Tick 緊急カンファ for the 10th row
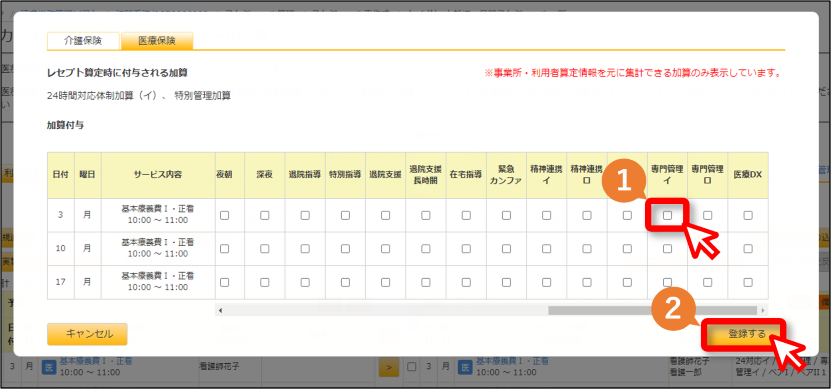Viewport: 831px width, 389px height. (506, 248)
